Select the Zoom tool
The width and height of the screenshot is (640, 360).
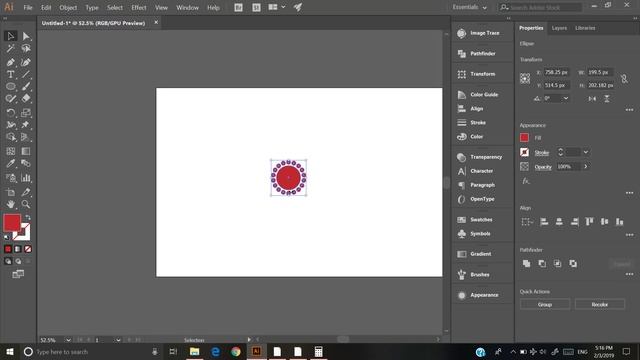click(x=26, y=204)
